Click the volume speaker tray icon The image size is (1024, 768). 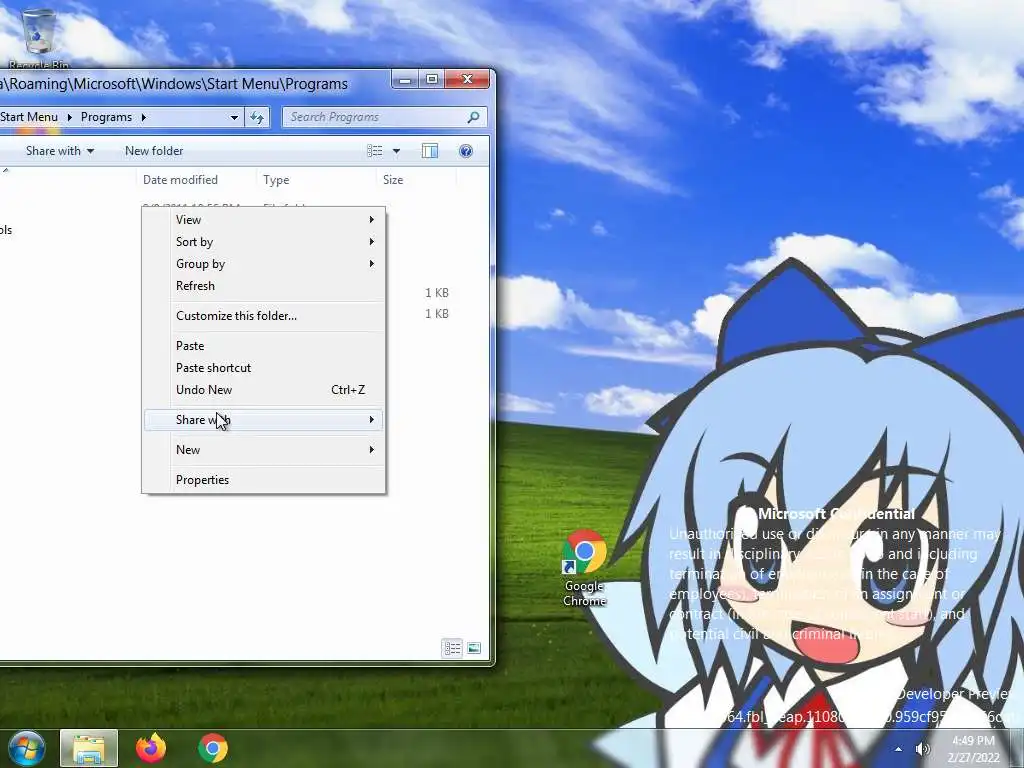(x=923, y=749)
